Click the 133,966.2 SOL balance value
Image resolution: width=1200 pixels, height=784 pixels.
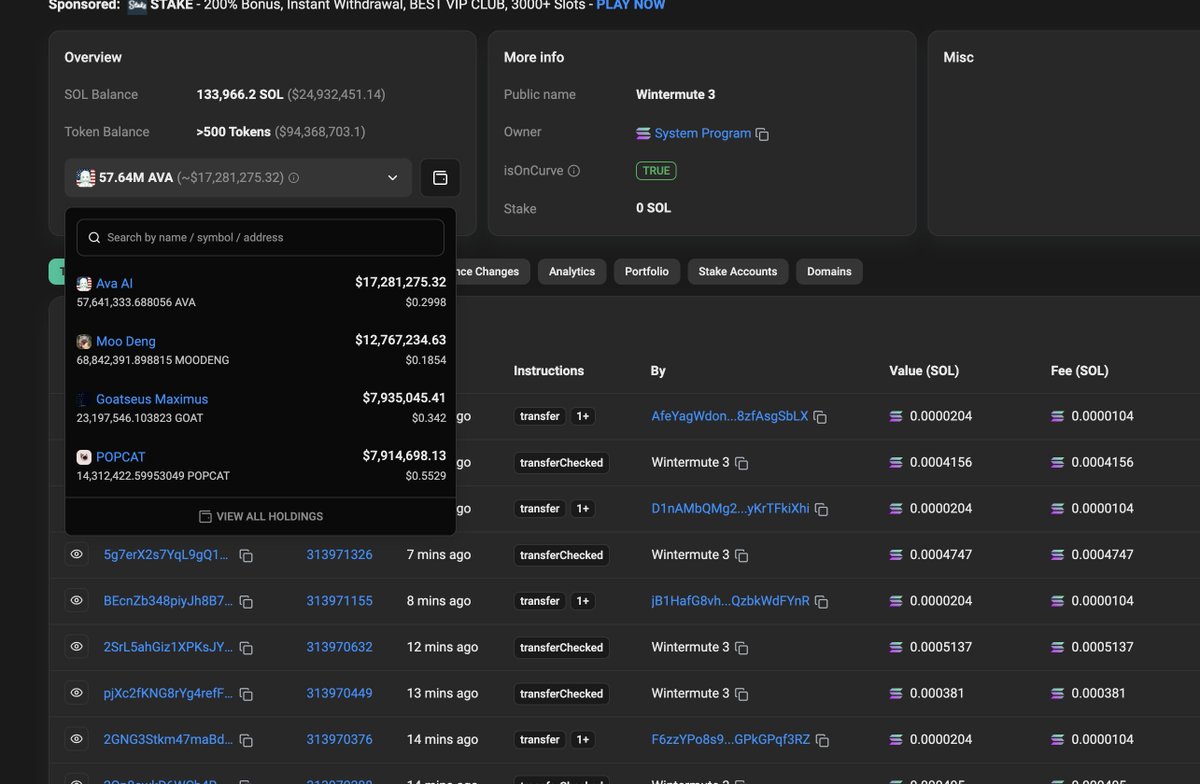pos(240,95)
